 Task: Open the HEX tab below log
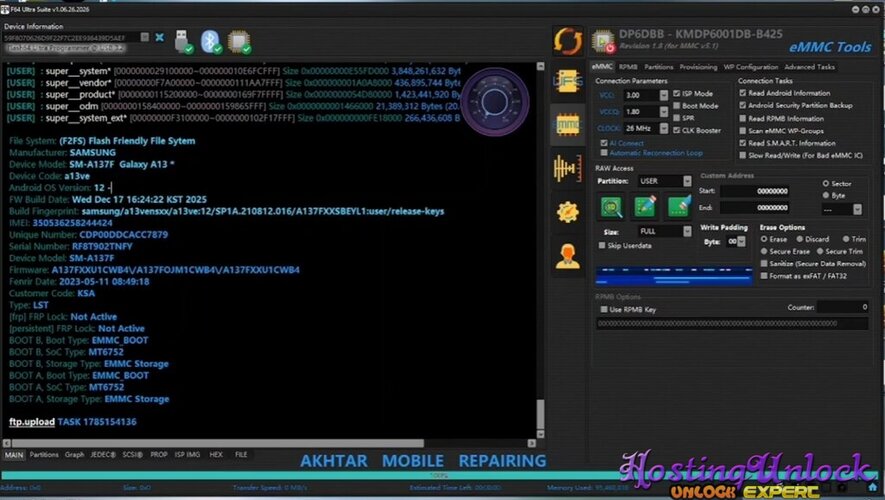point(216,454)
